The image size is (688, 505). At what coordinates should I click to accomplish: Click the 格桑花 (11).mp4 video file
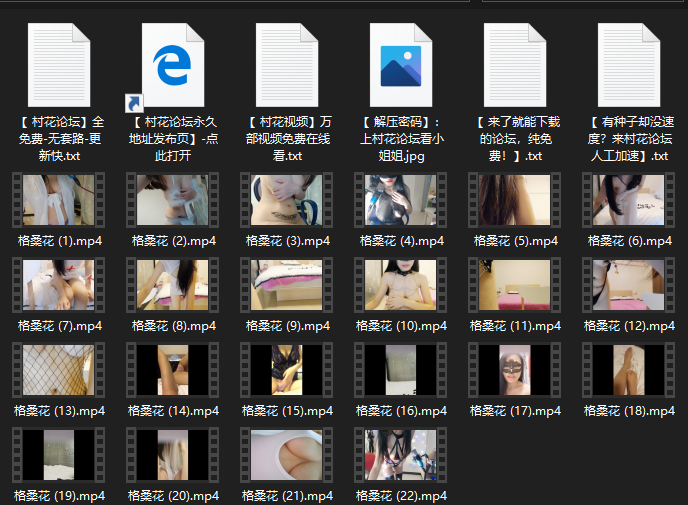coord(514,285)
